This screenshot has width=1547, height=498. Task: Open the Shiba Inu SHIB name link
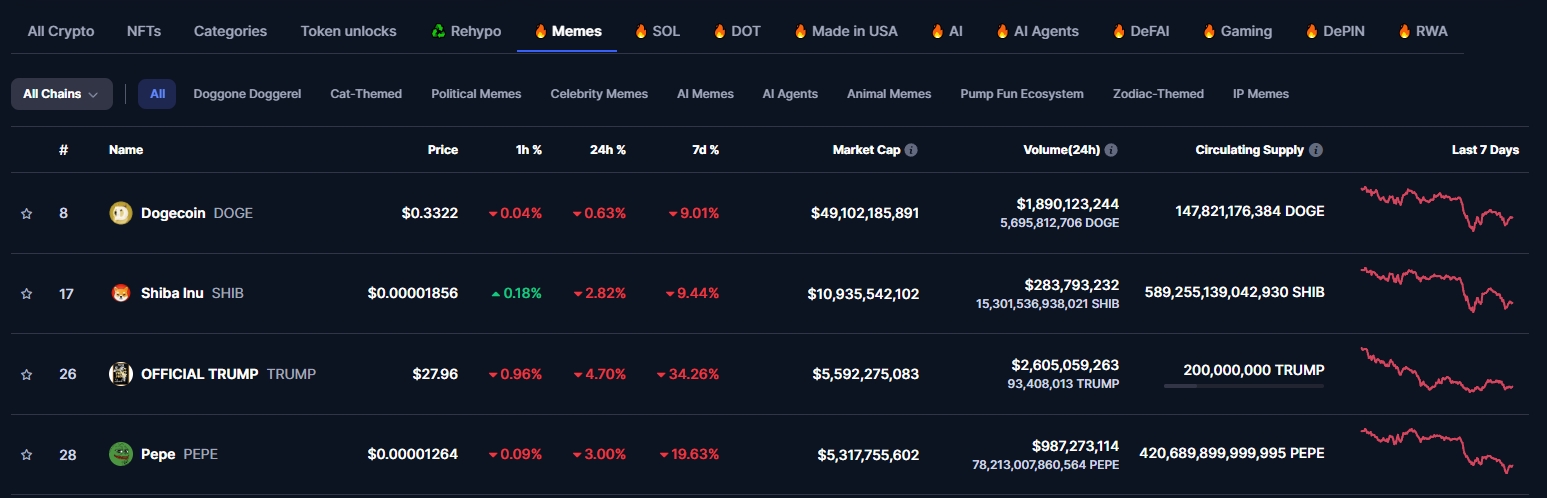coord(192,293)
